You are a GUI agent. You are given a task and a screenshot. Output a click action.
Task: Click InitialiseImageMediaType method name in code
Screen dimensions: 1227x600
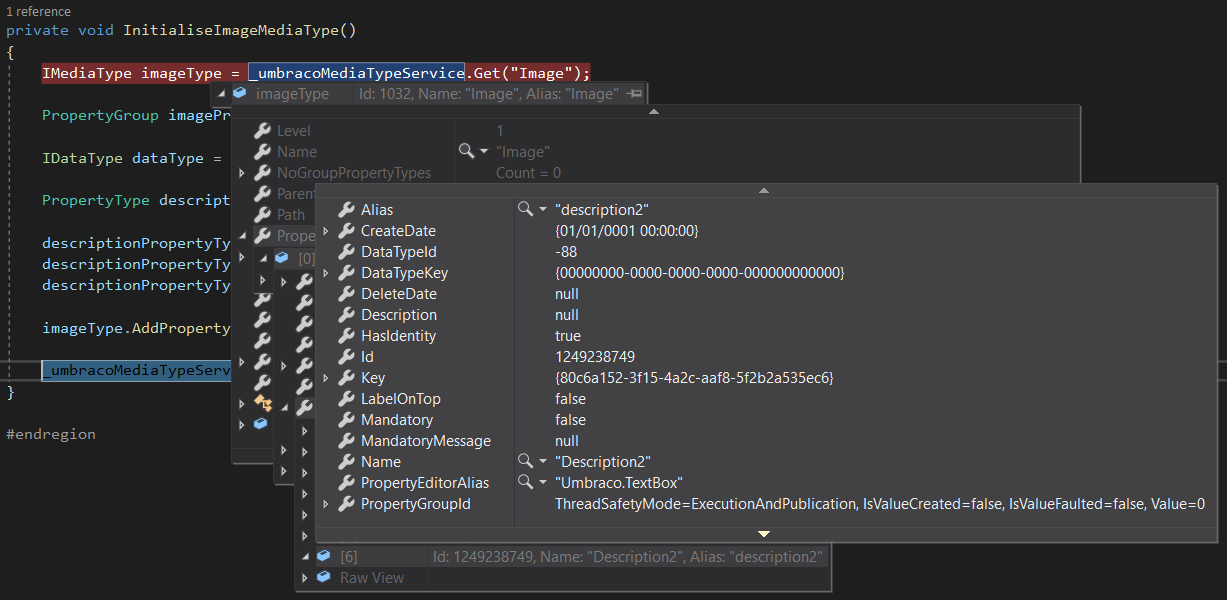click(x=231, y=30)
